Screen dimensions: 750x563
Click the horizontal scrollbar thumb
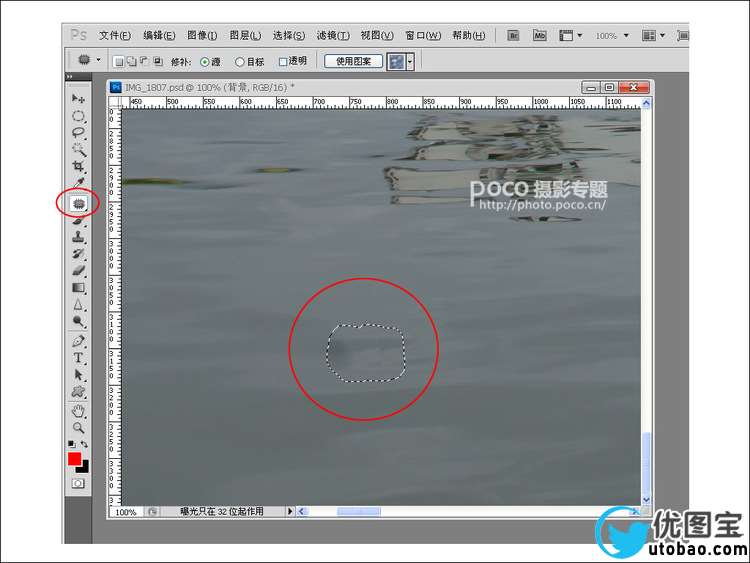[359, 511]
